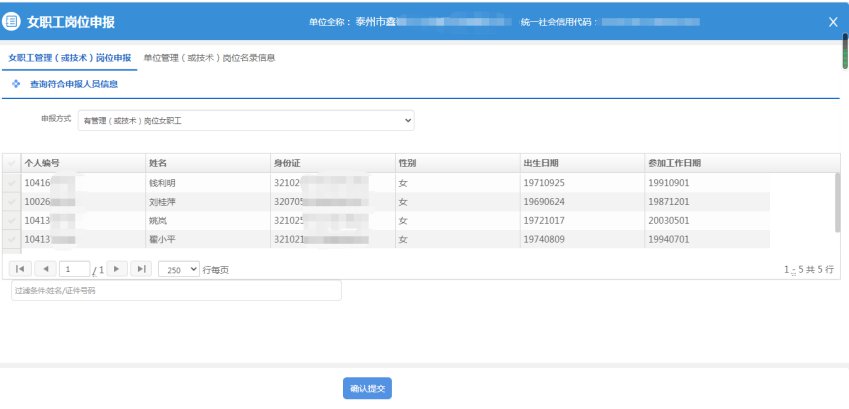Viewport: 849px width, 409px height.
Task: Click the table's vertical scrollbar
Action: (x=837, y=200)
